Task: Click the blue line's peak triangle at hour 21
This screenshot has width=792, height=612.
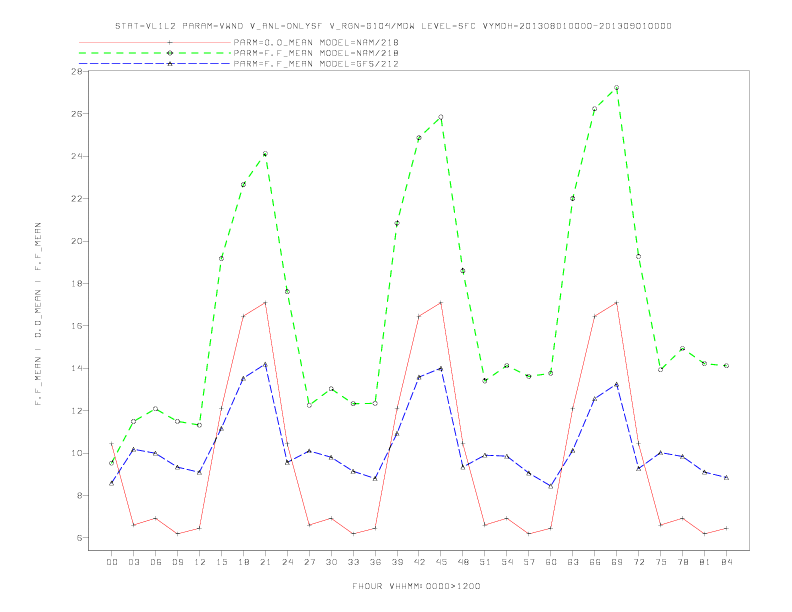Action: (x=265, y=364)
